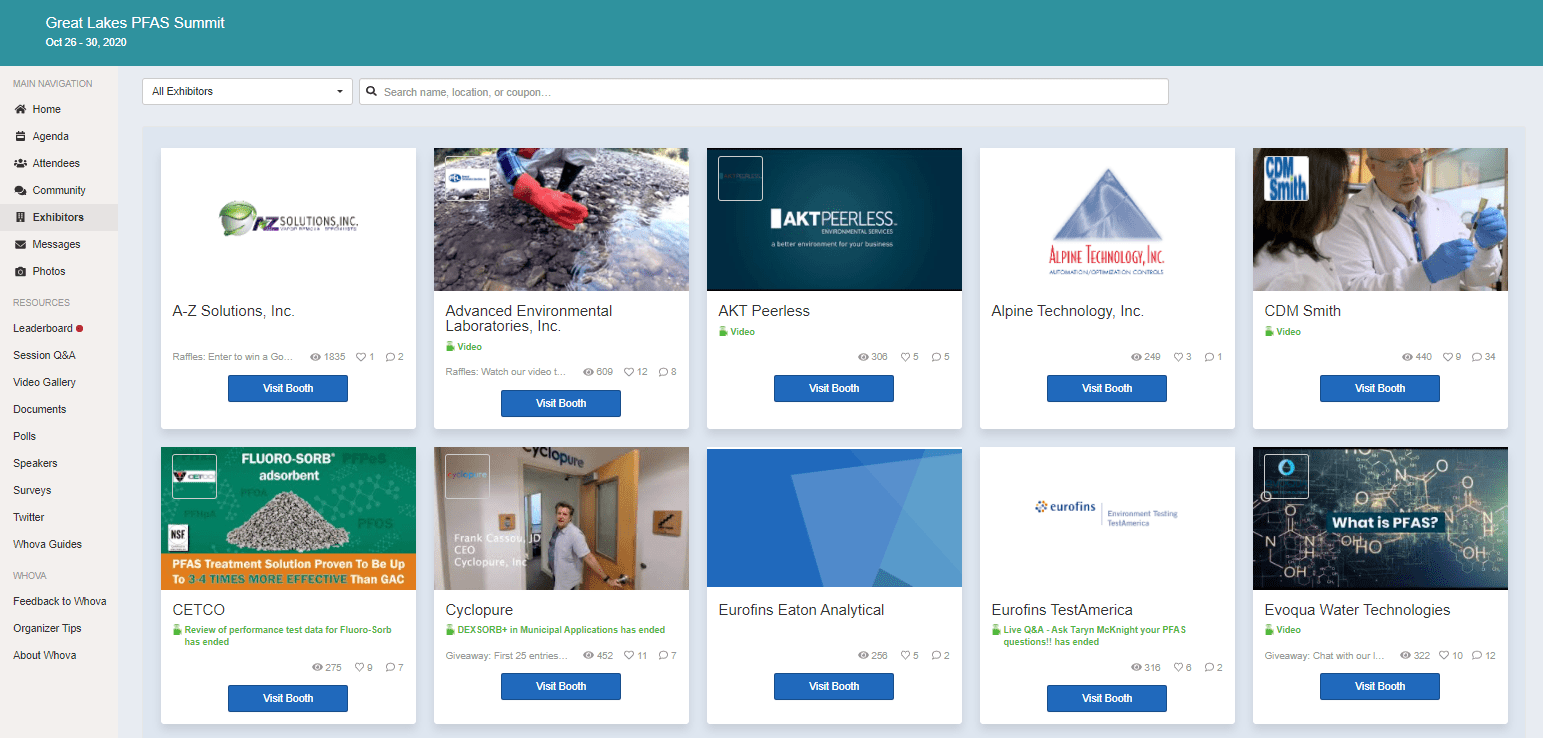Open the 'What is PFAS?' Evoqua thumbnail
1543x738 pixels.
click(x=1380, y=518)
